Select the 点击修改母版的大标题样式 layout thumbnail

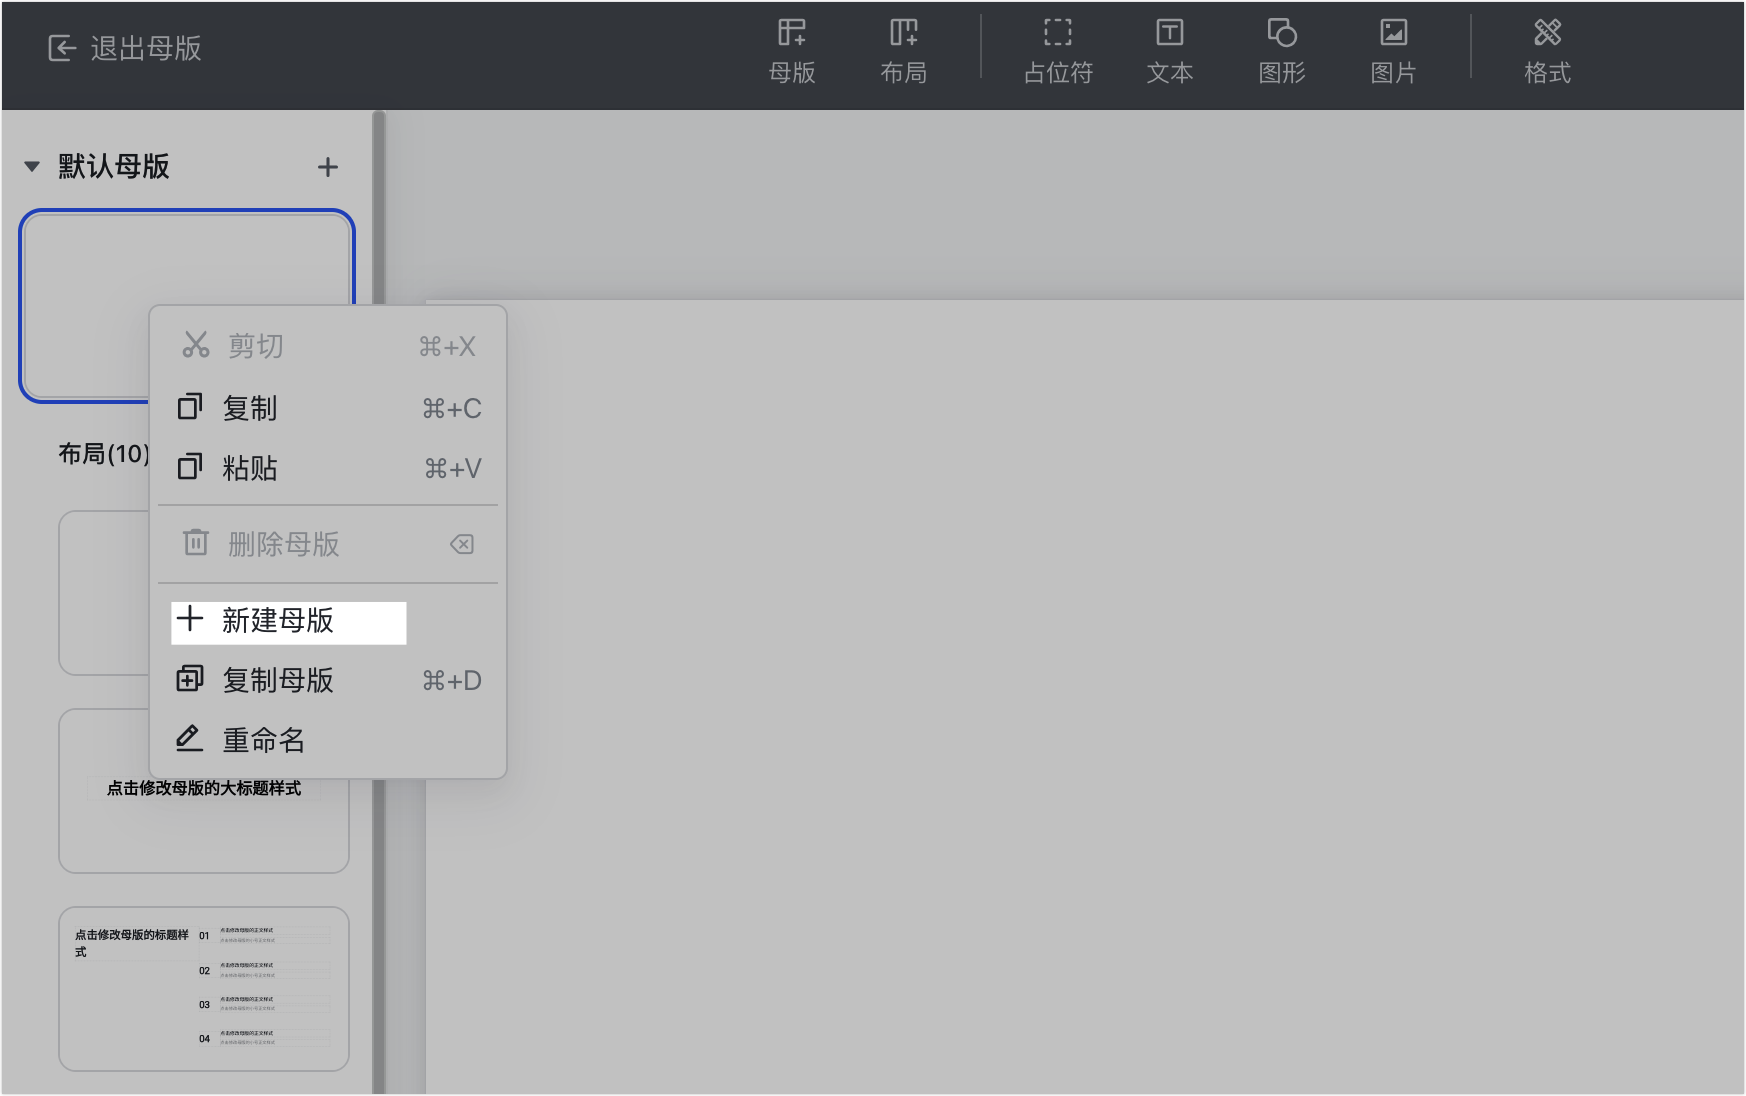(x=204, y=790)
